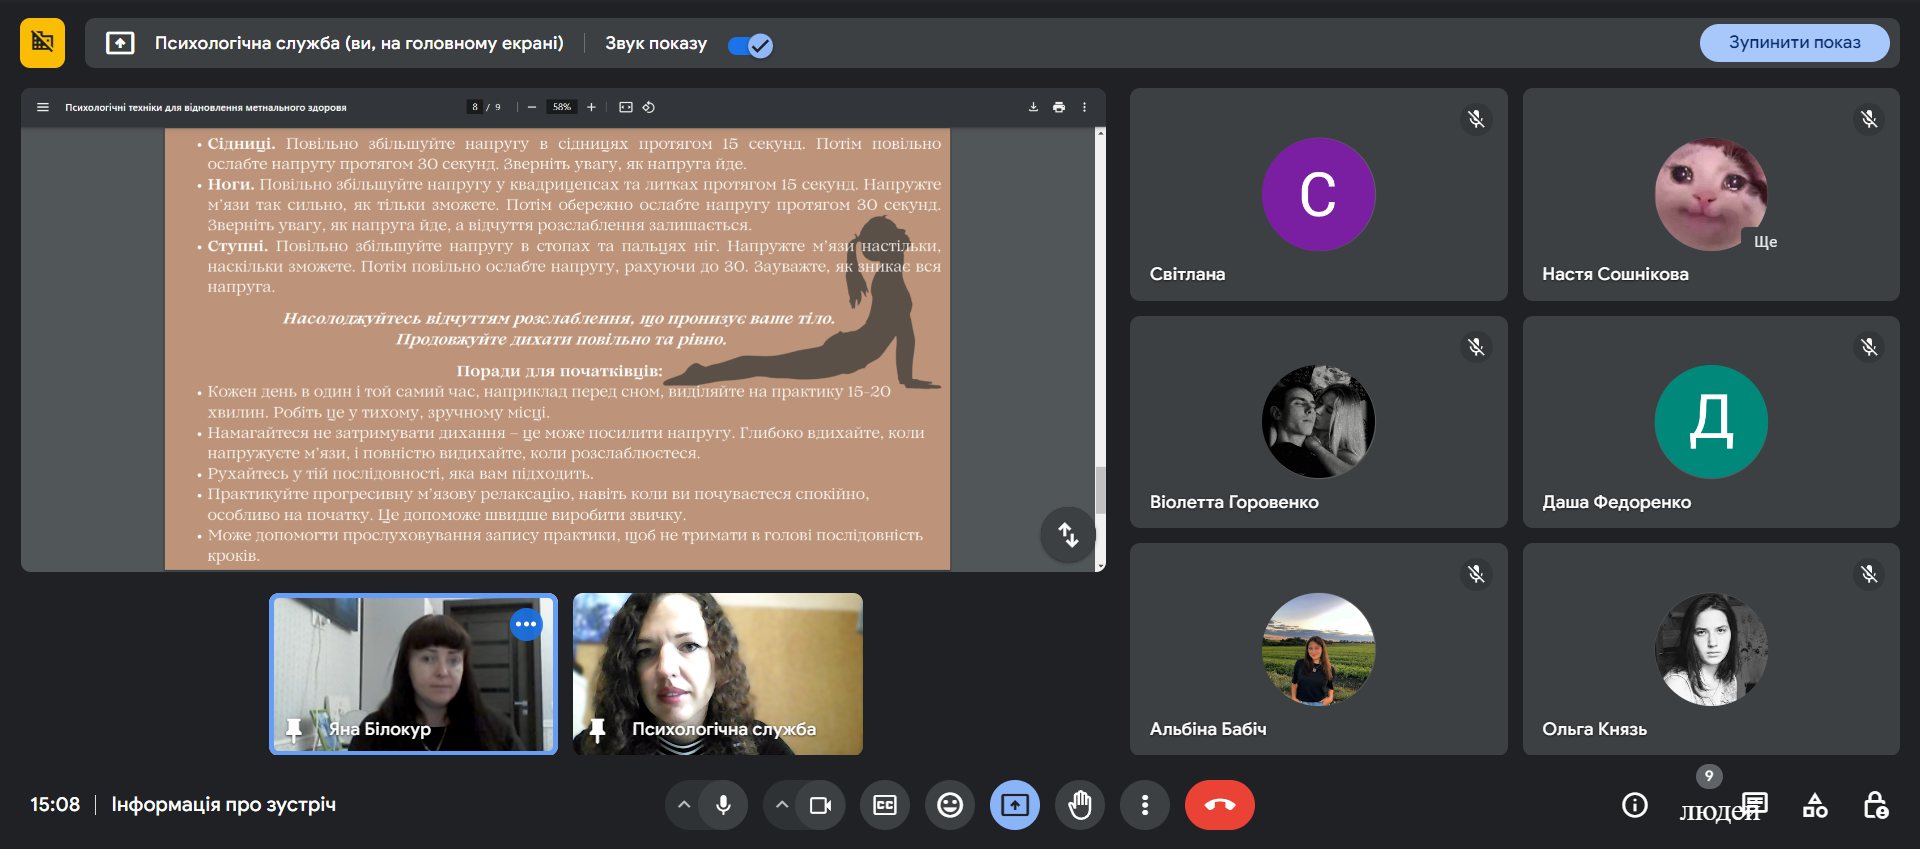Click the PDF vertical scrollbar thumb

click(x=1100, y=490)
